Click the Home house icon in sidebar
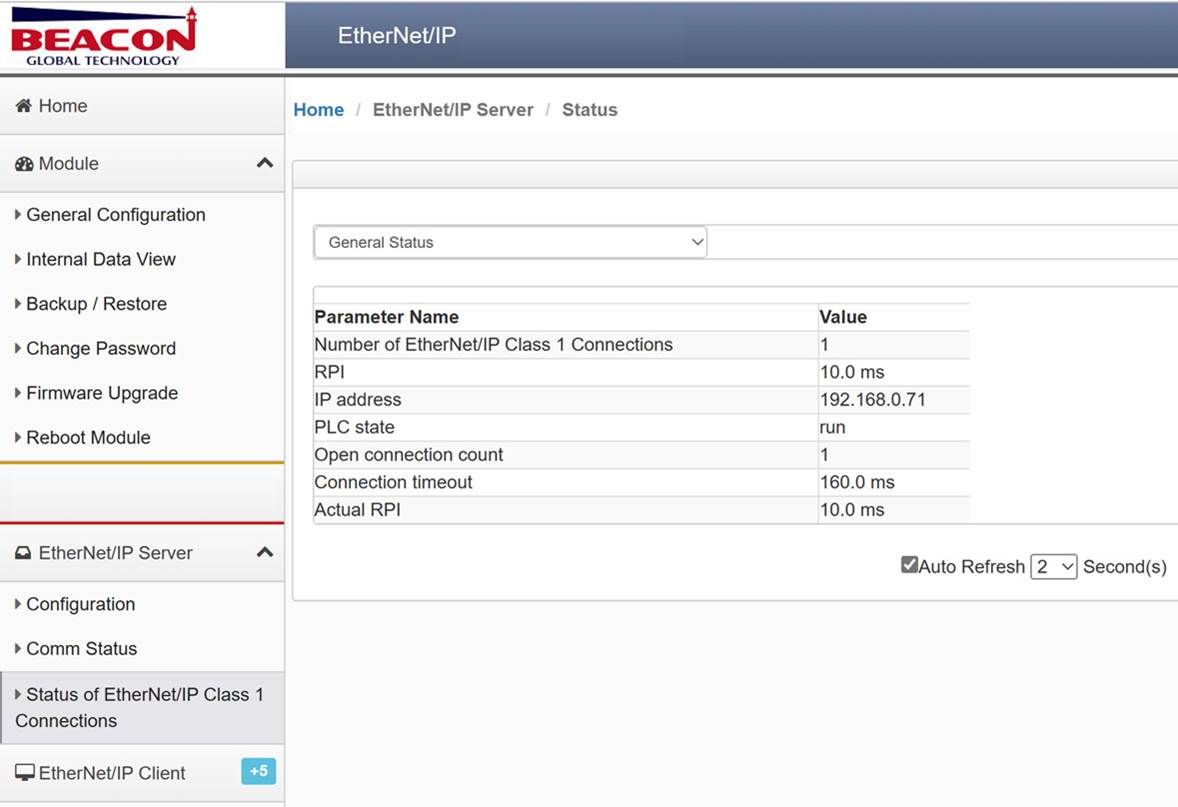 [x=23, y=106]
